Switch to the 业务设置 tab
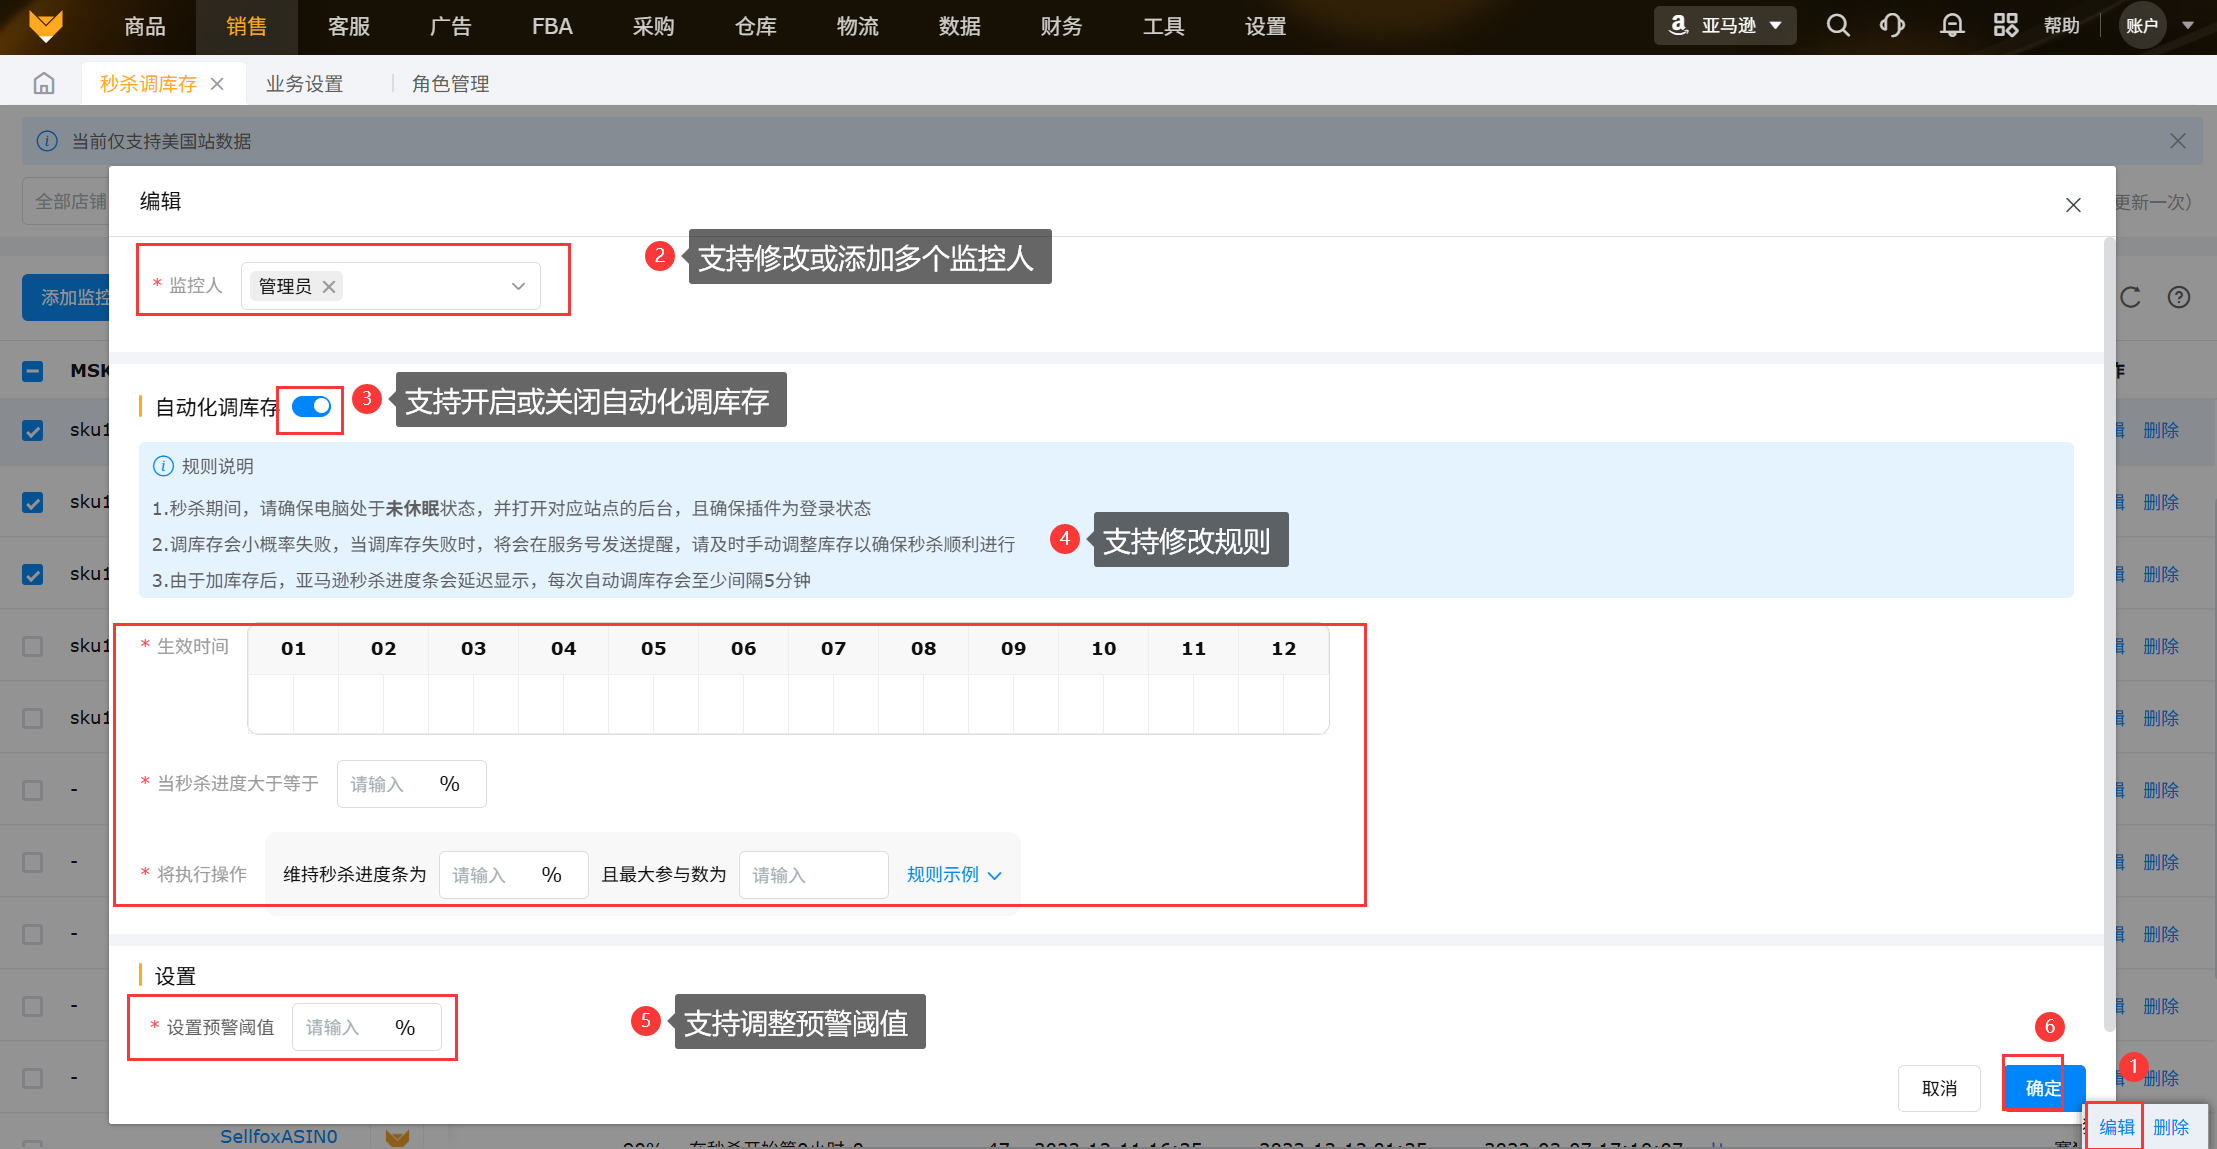Screen dimensions: 2217x1149 pos(304,84)
